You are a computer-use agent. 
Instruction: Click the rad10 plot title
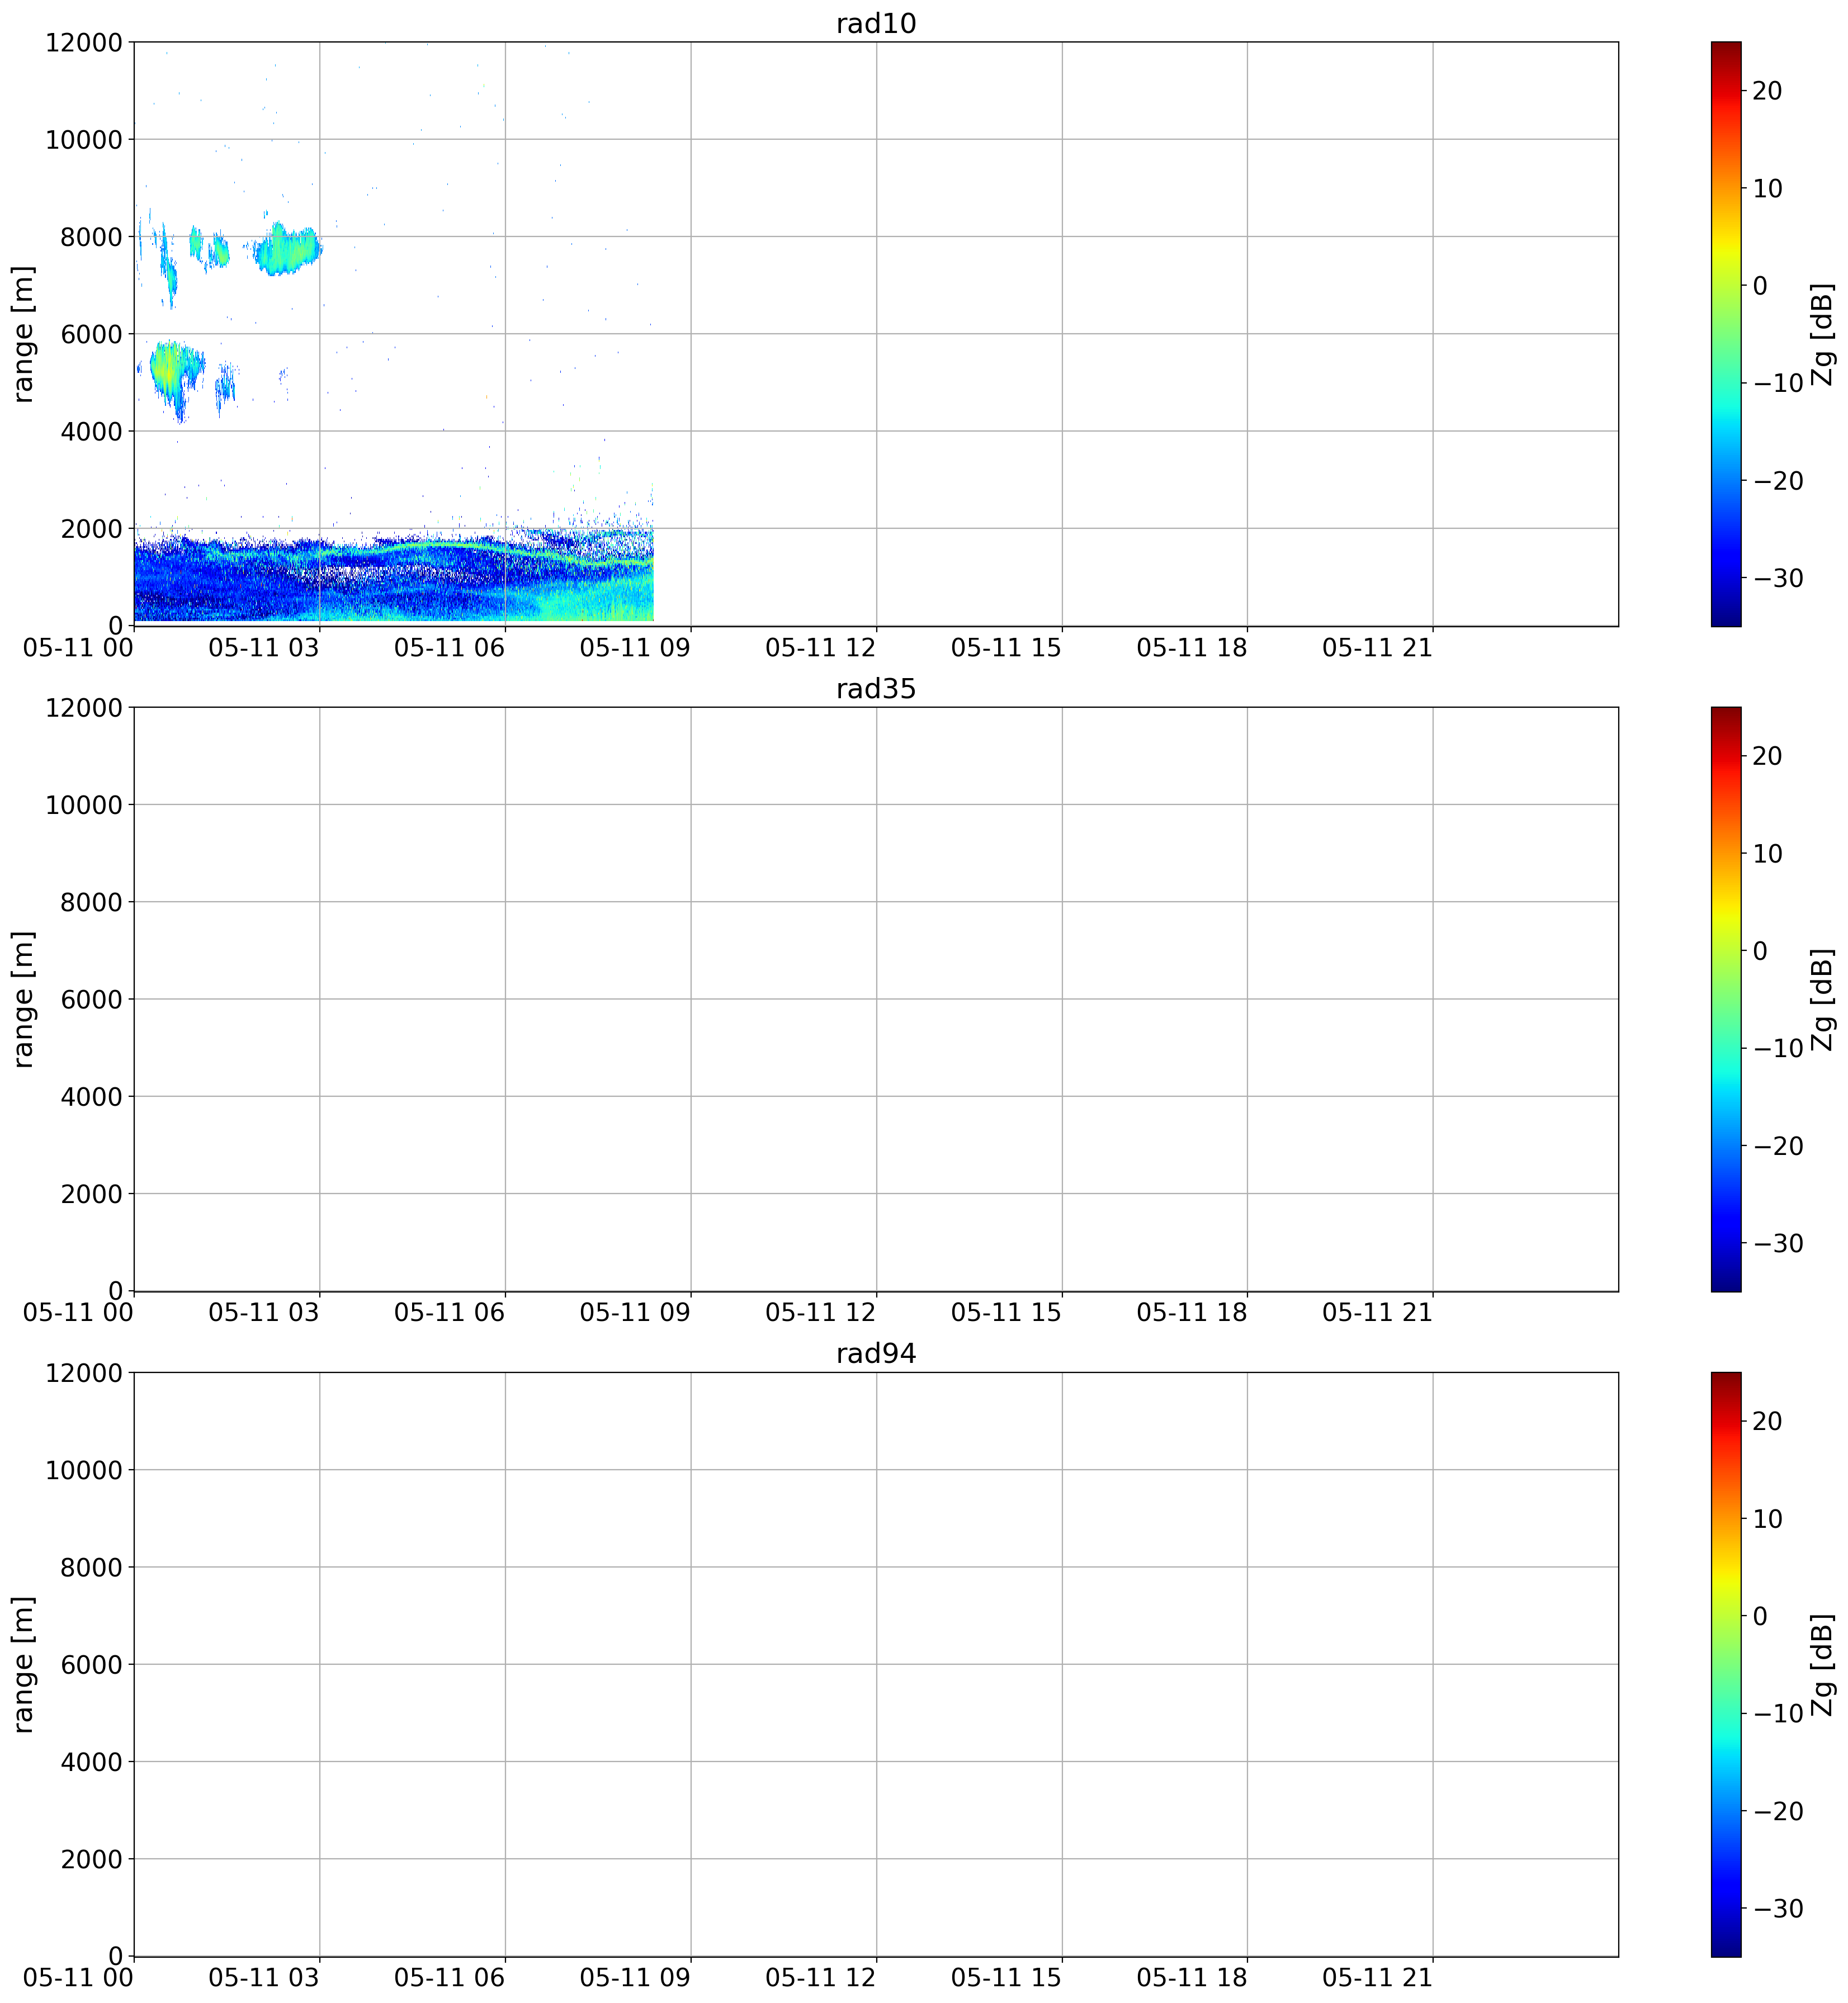pos(876,24)
